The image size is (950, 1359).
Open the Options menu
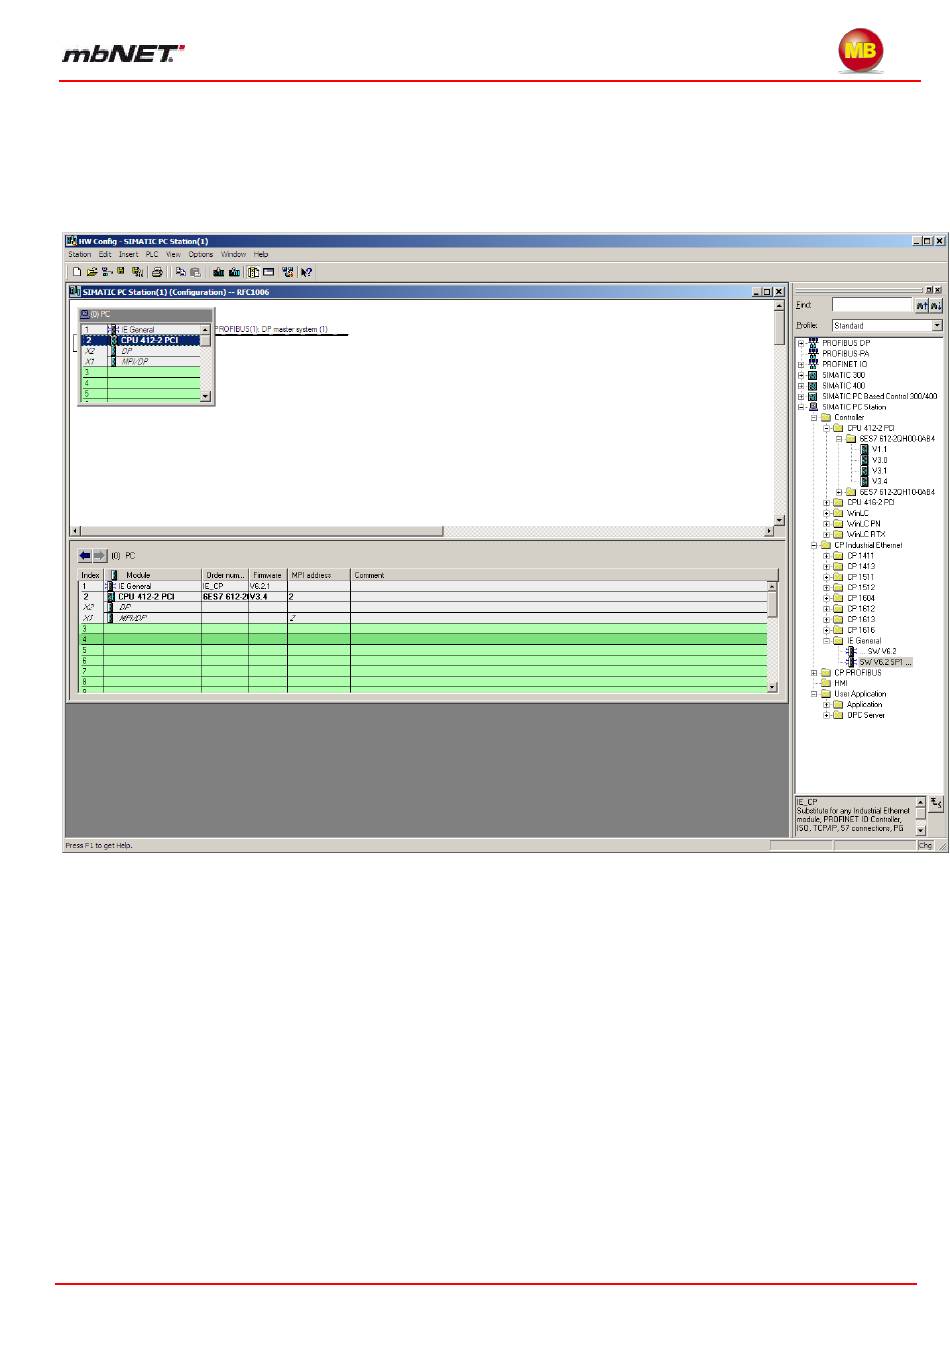point(201,255)
